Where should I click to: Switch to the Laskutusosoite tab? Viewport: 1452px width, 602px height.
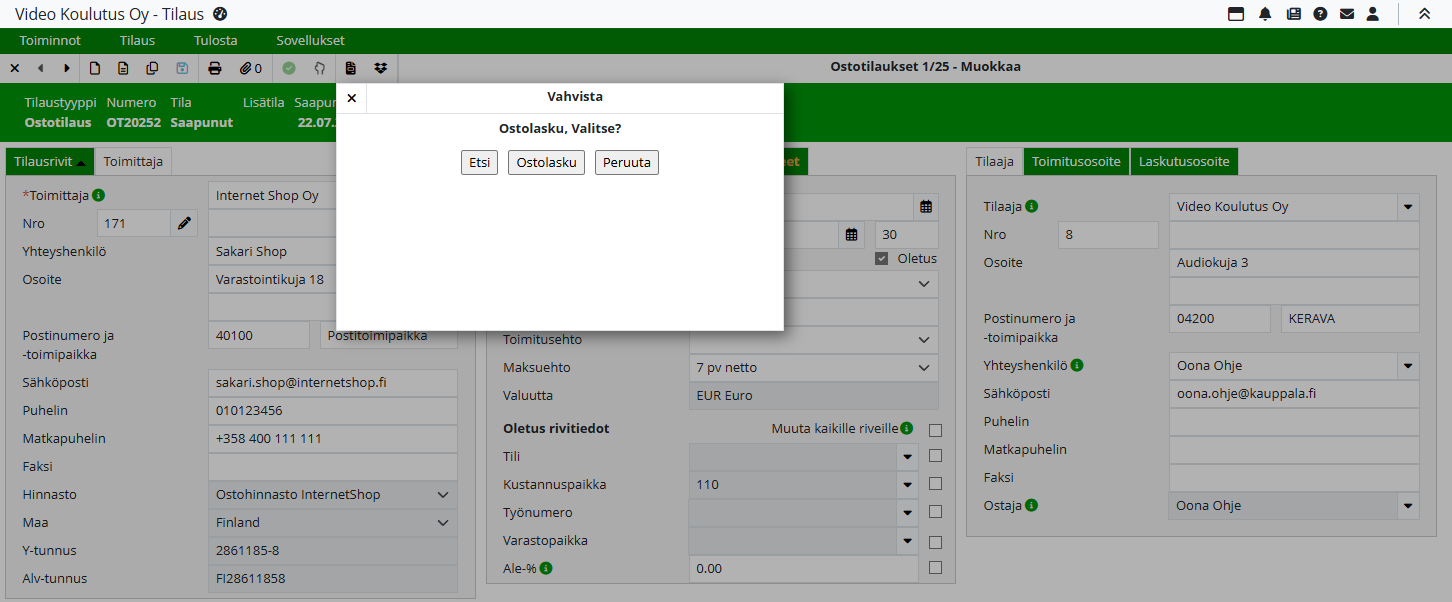1184,161
